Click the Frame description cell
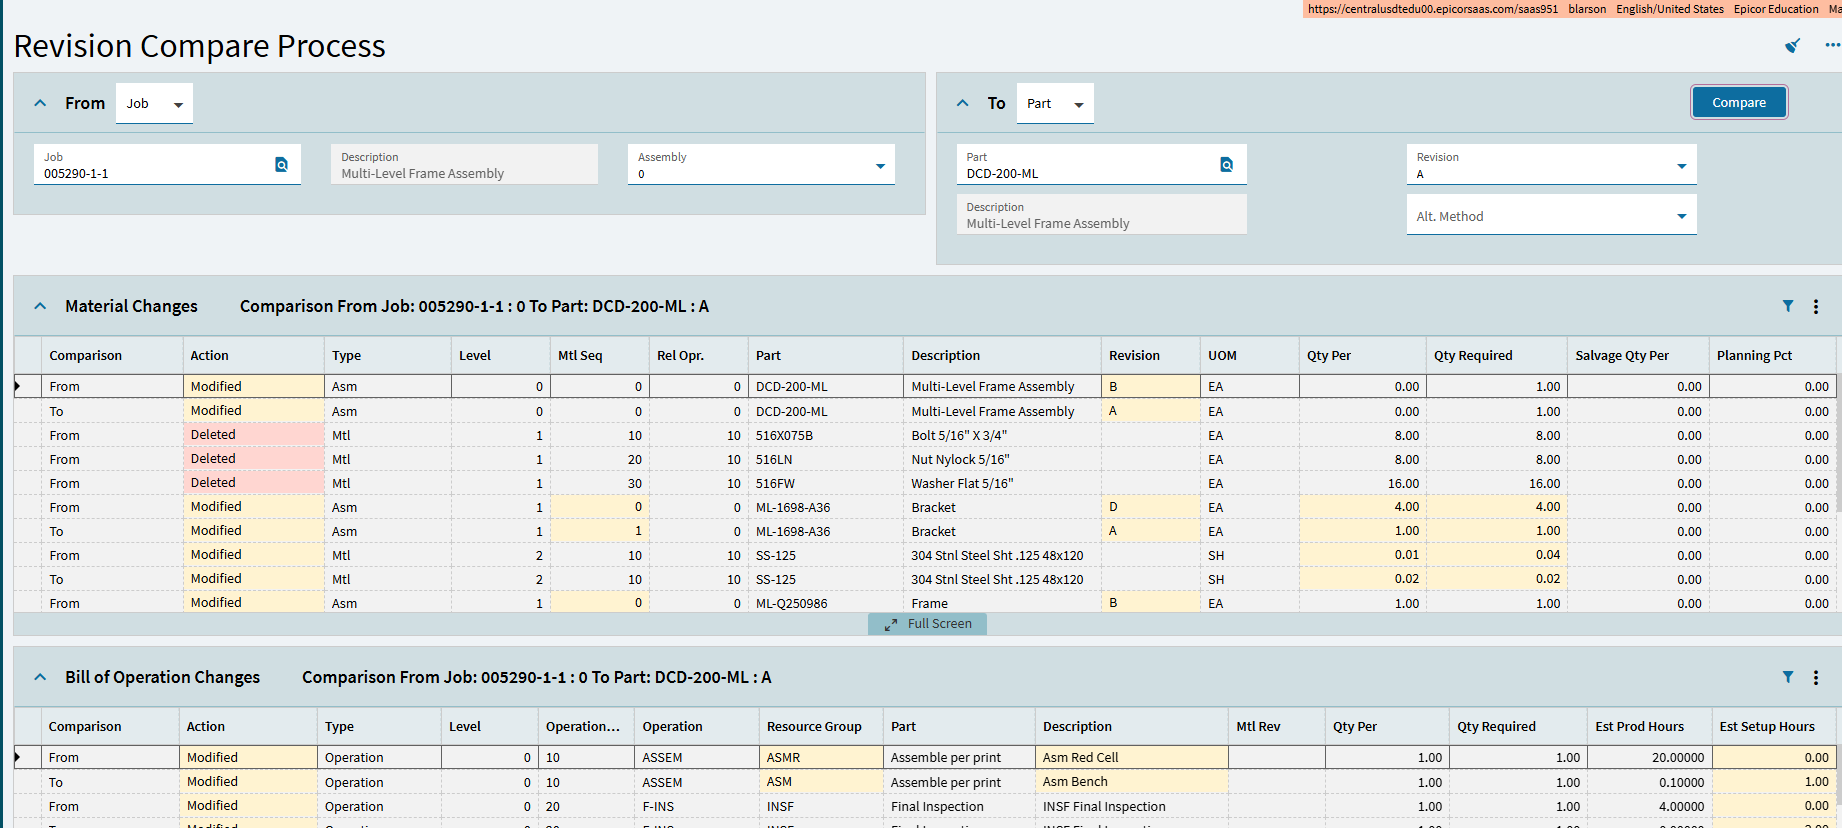Viewport: 1842px width, 828px height. coord(1002,603)
